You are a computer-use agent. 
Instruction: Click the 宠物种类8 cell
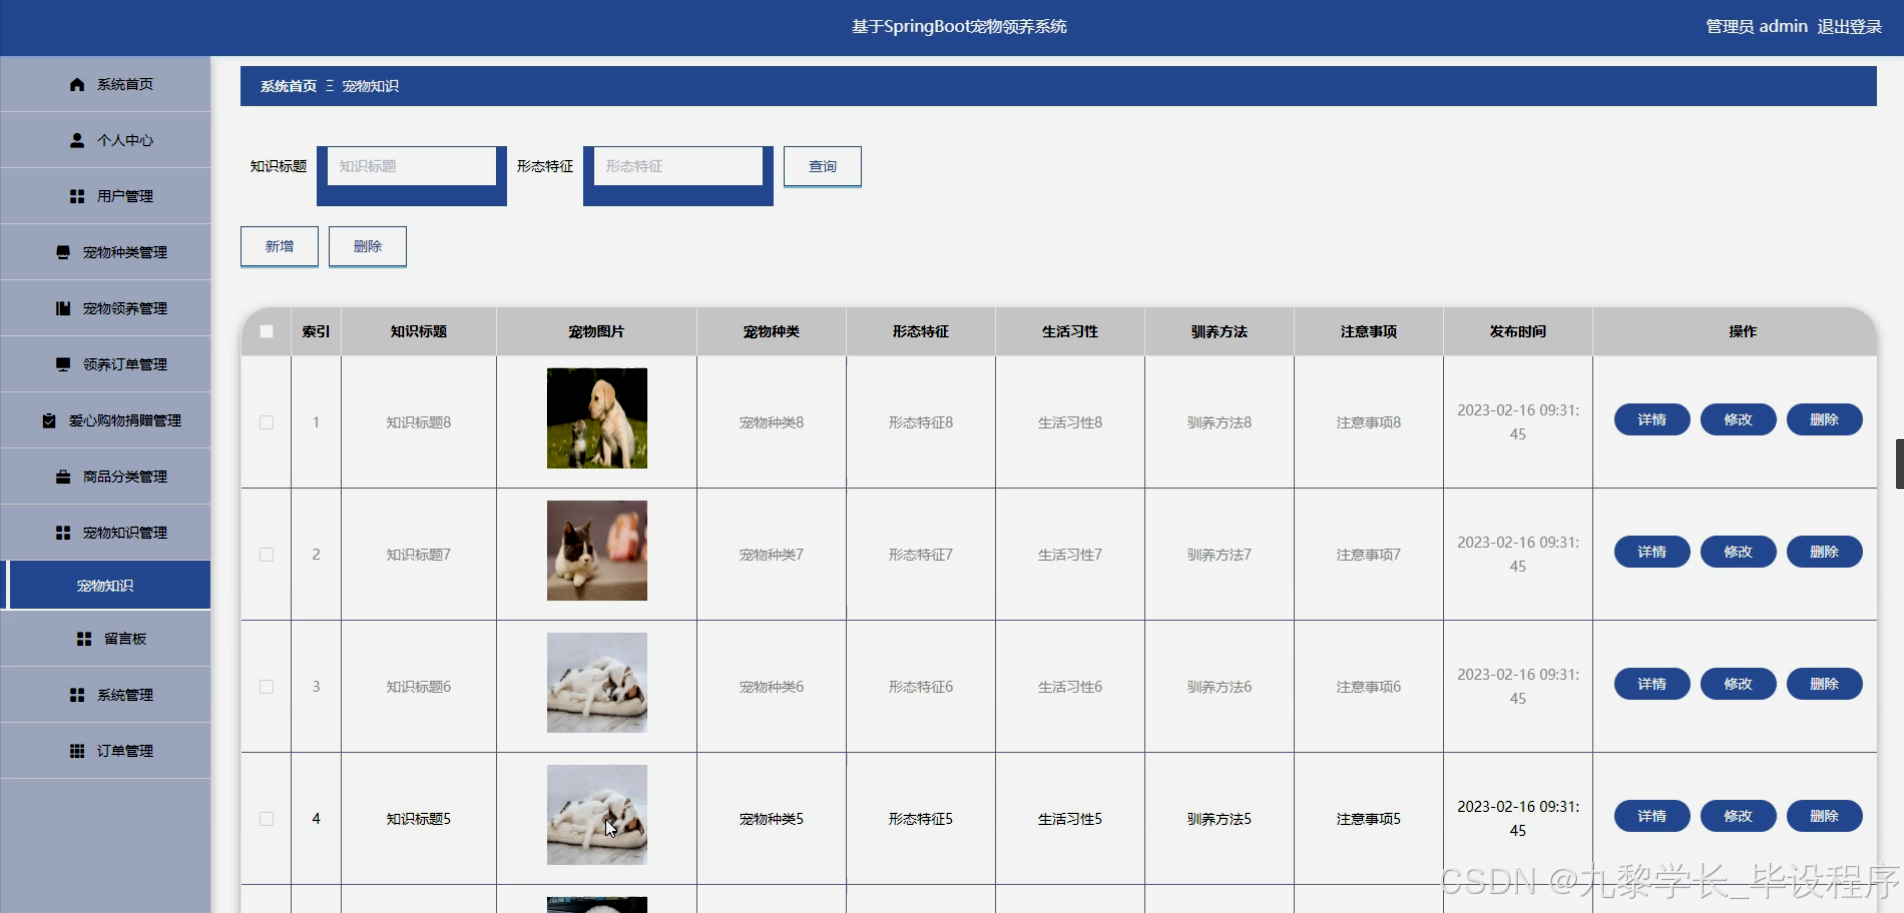tap(771, 422)
